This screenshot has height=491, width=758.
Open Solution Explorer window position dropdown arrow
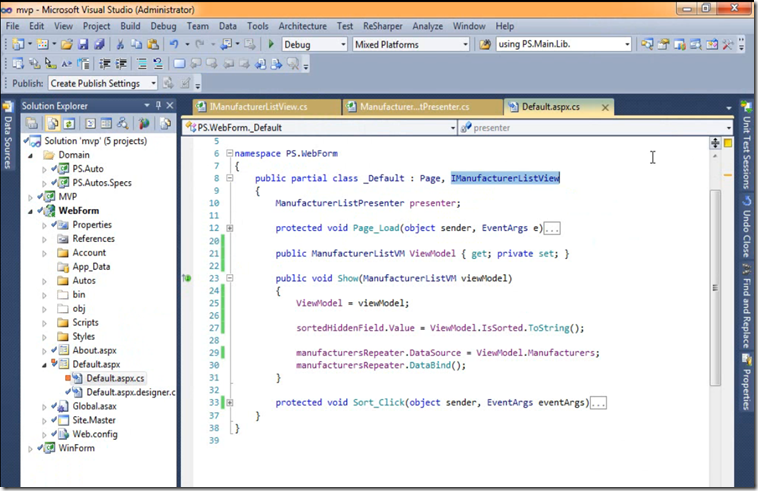coord(146,105)
